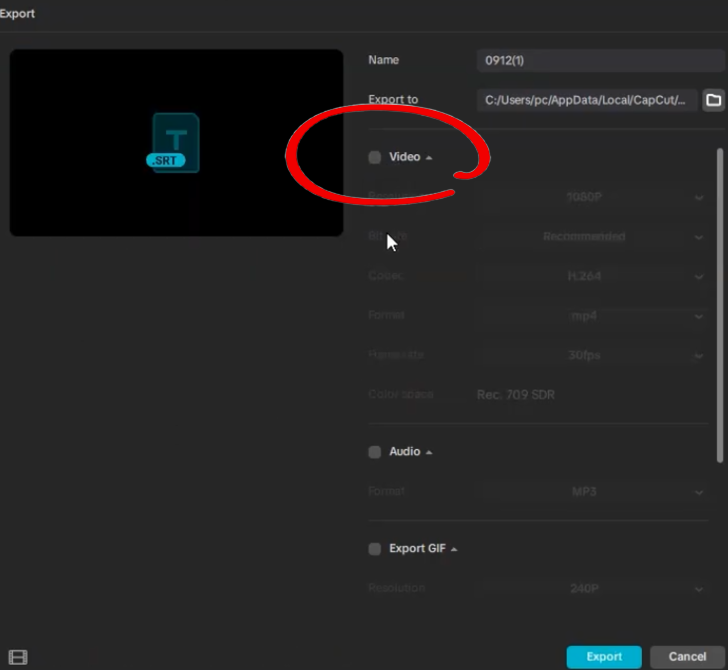Click the SRT subtitle file icon in preview
The height and width of the screenshot is (670, 728).
pos(173,143)
